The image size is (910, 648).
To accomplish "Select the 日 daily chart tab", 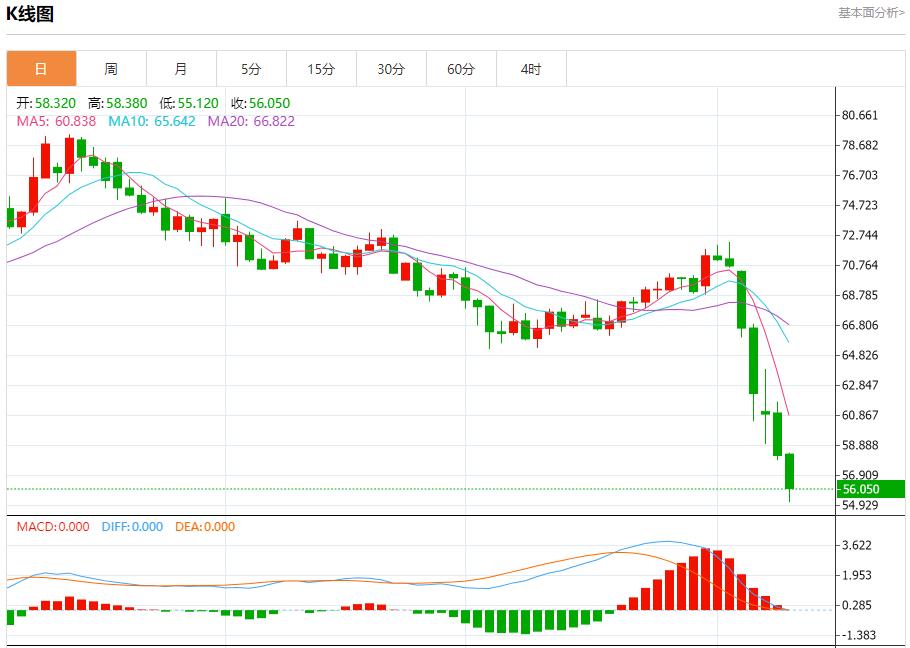I will 41,69.
